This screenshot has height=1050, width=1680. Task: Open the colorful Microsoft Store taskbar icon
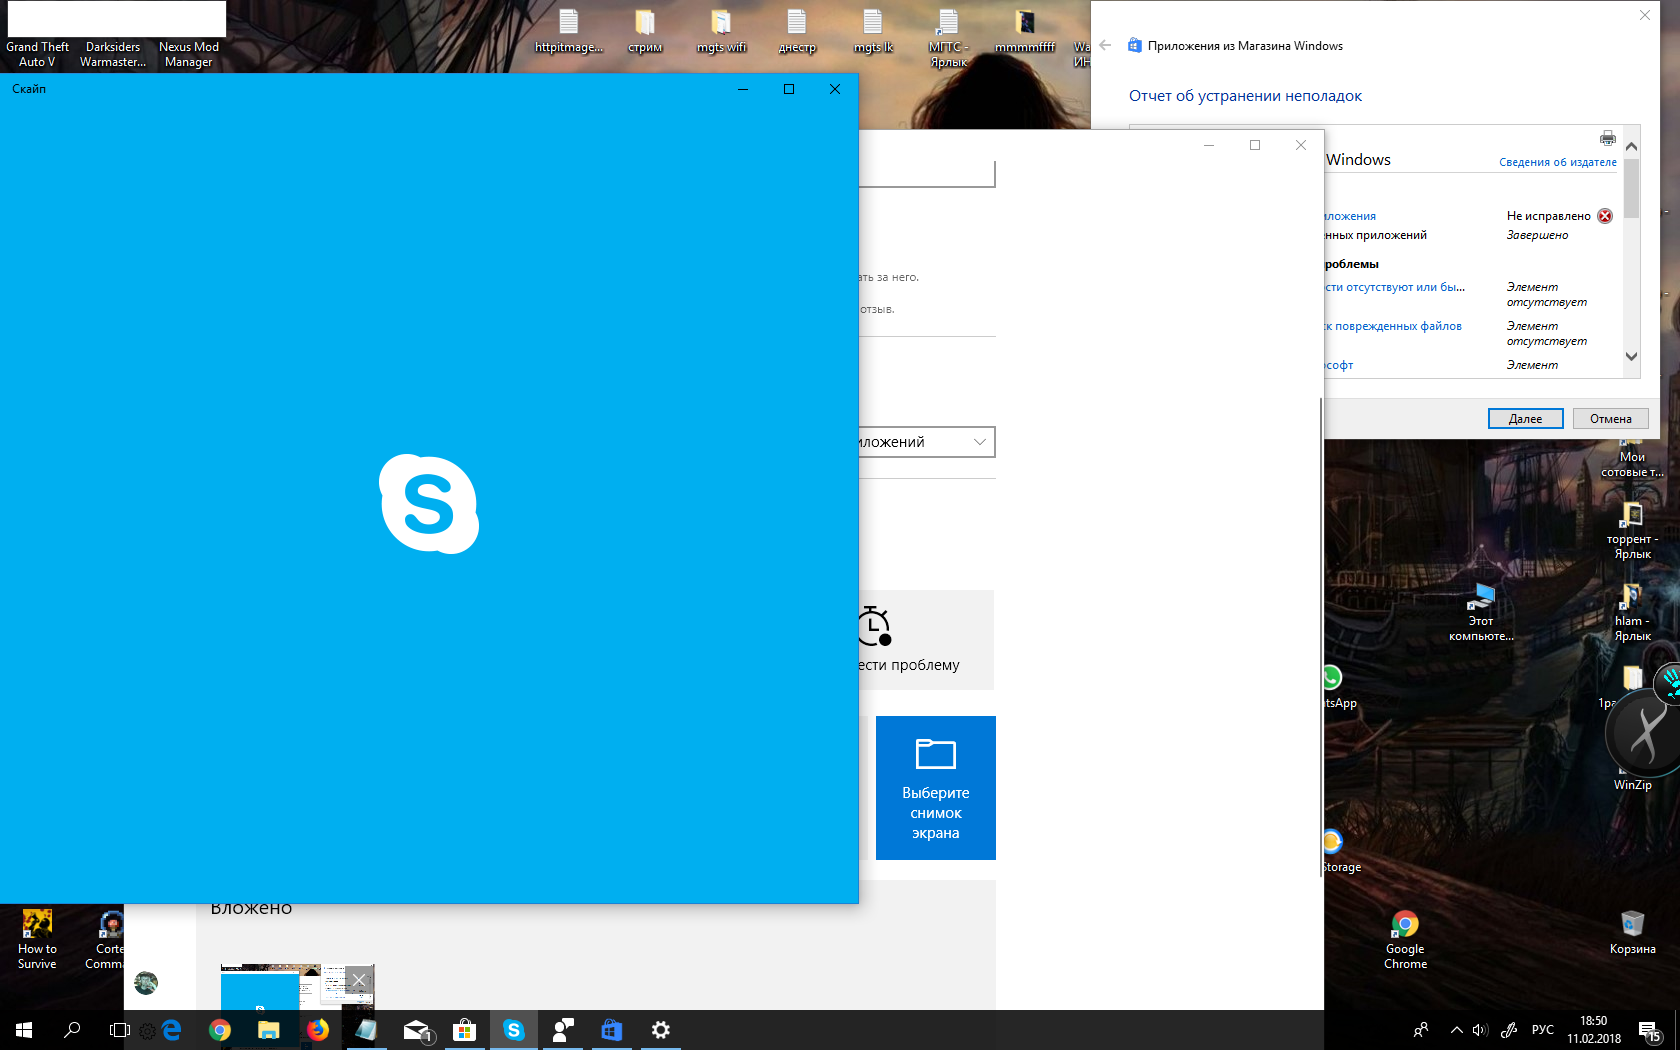tap(464, 1030)
